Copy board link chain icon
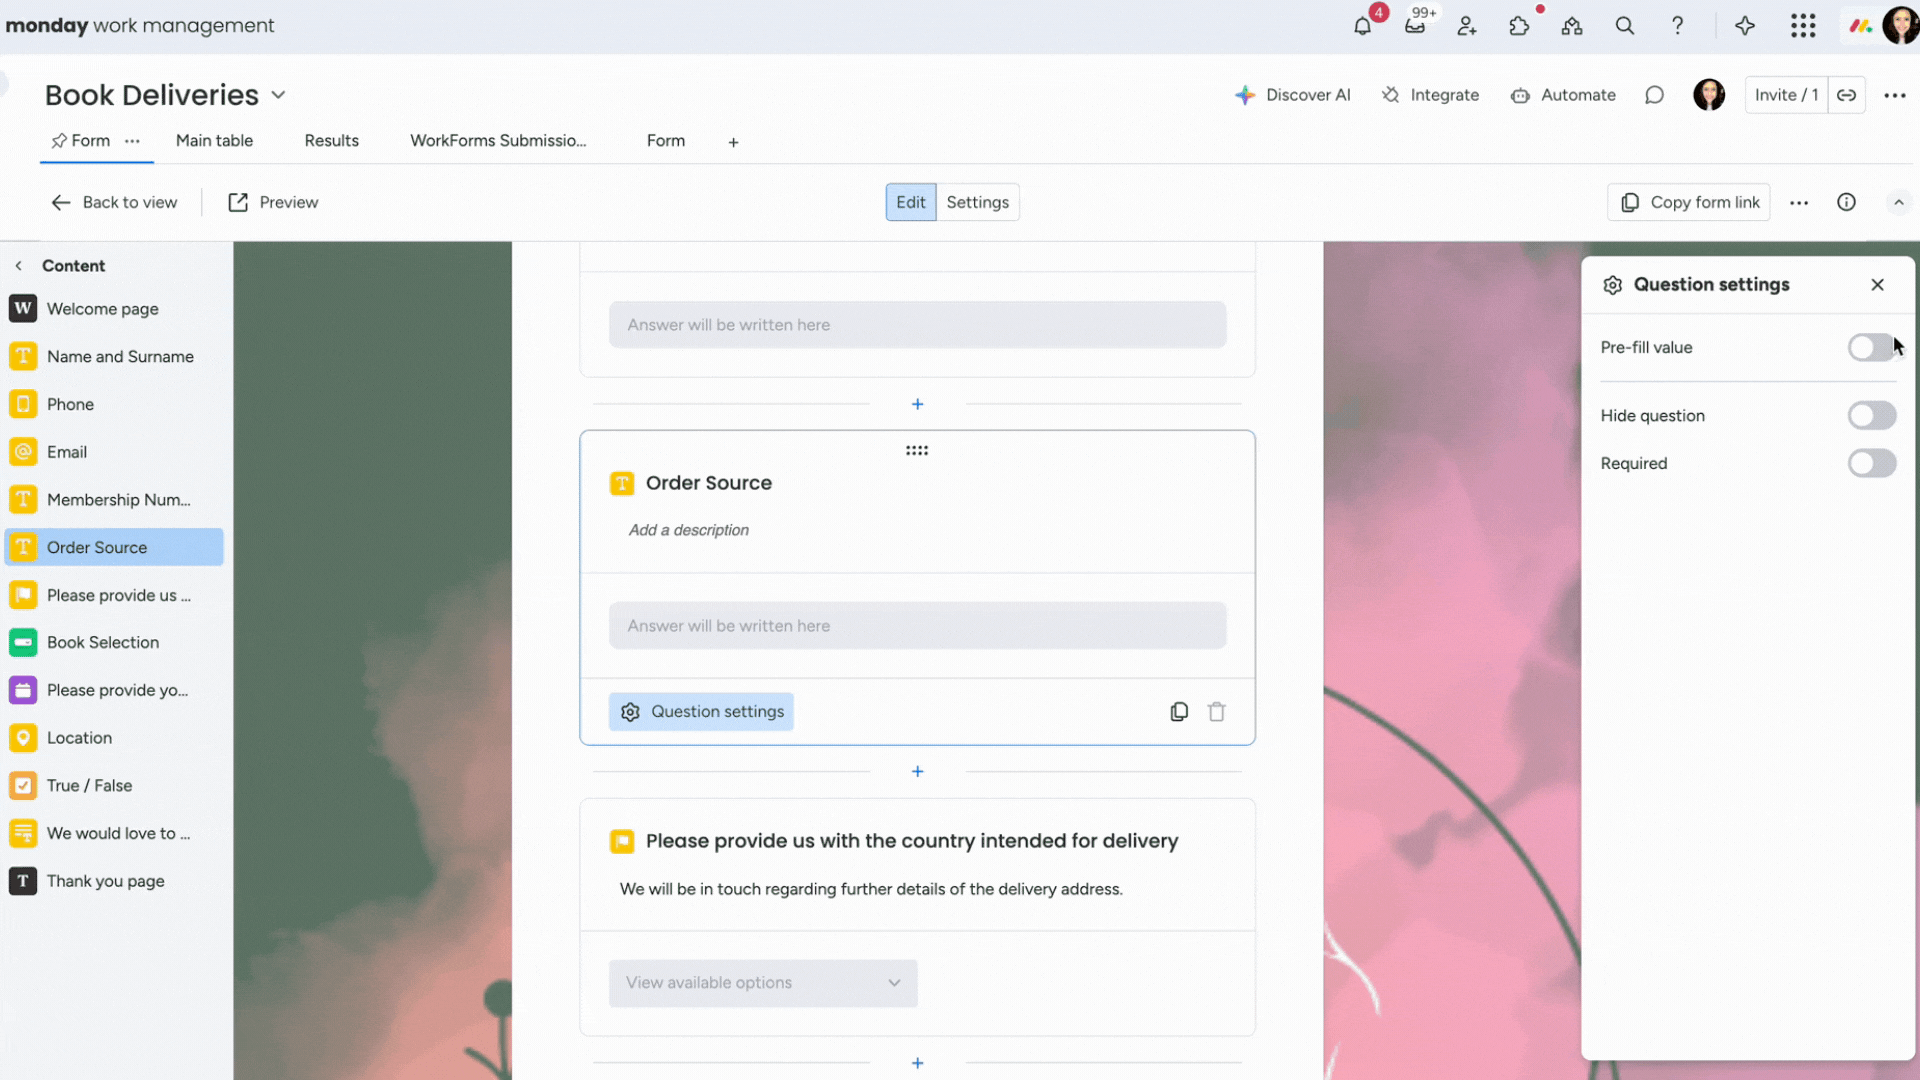Image resolution: width=1920 pixels, height=1080 pixels. tap(1846, 95)
